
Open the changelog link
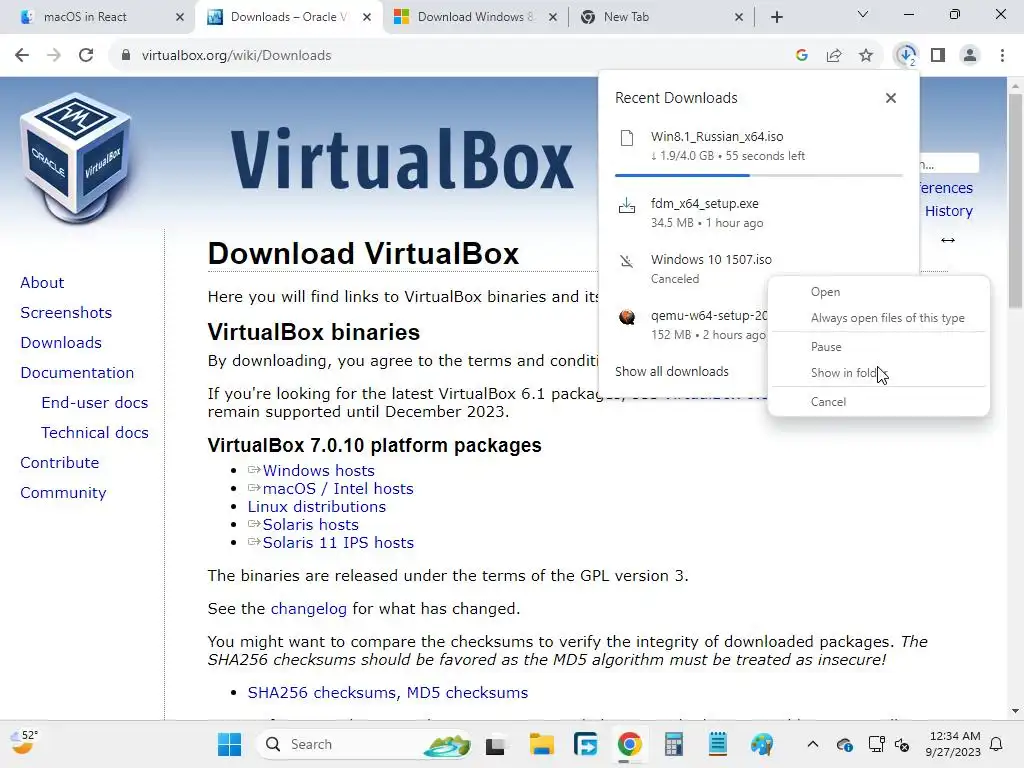[309, 609]
